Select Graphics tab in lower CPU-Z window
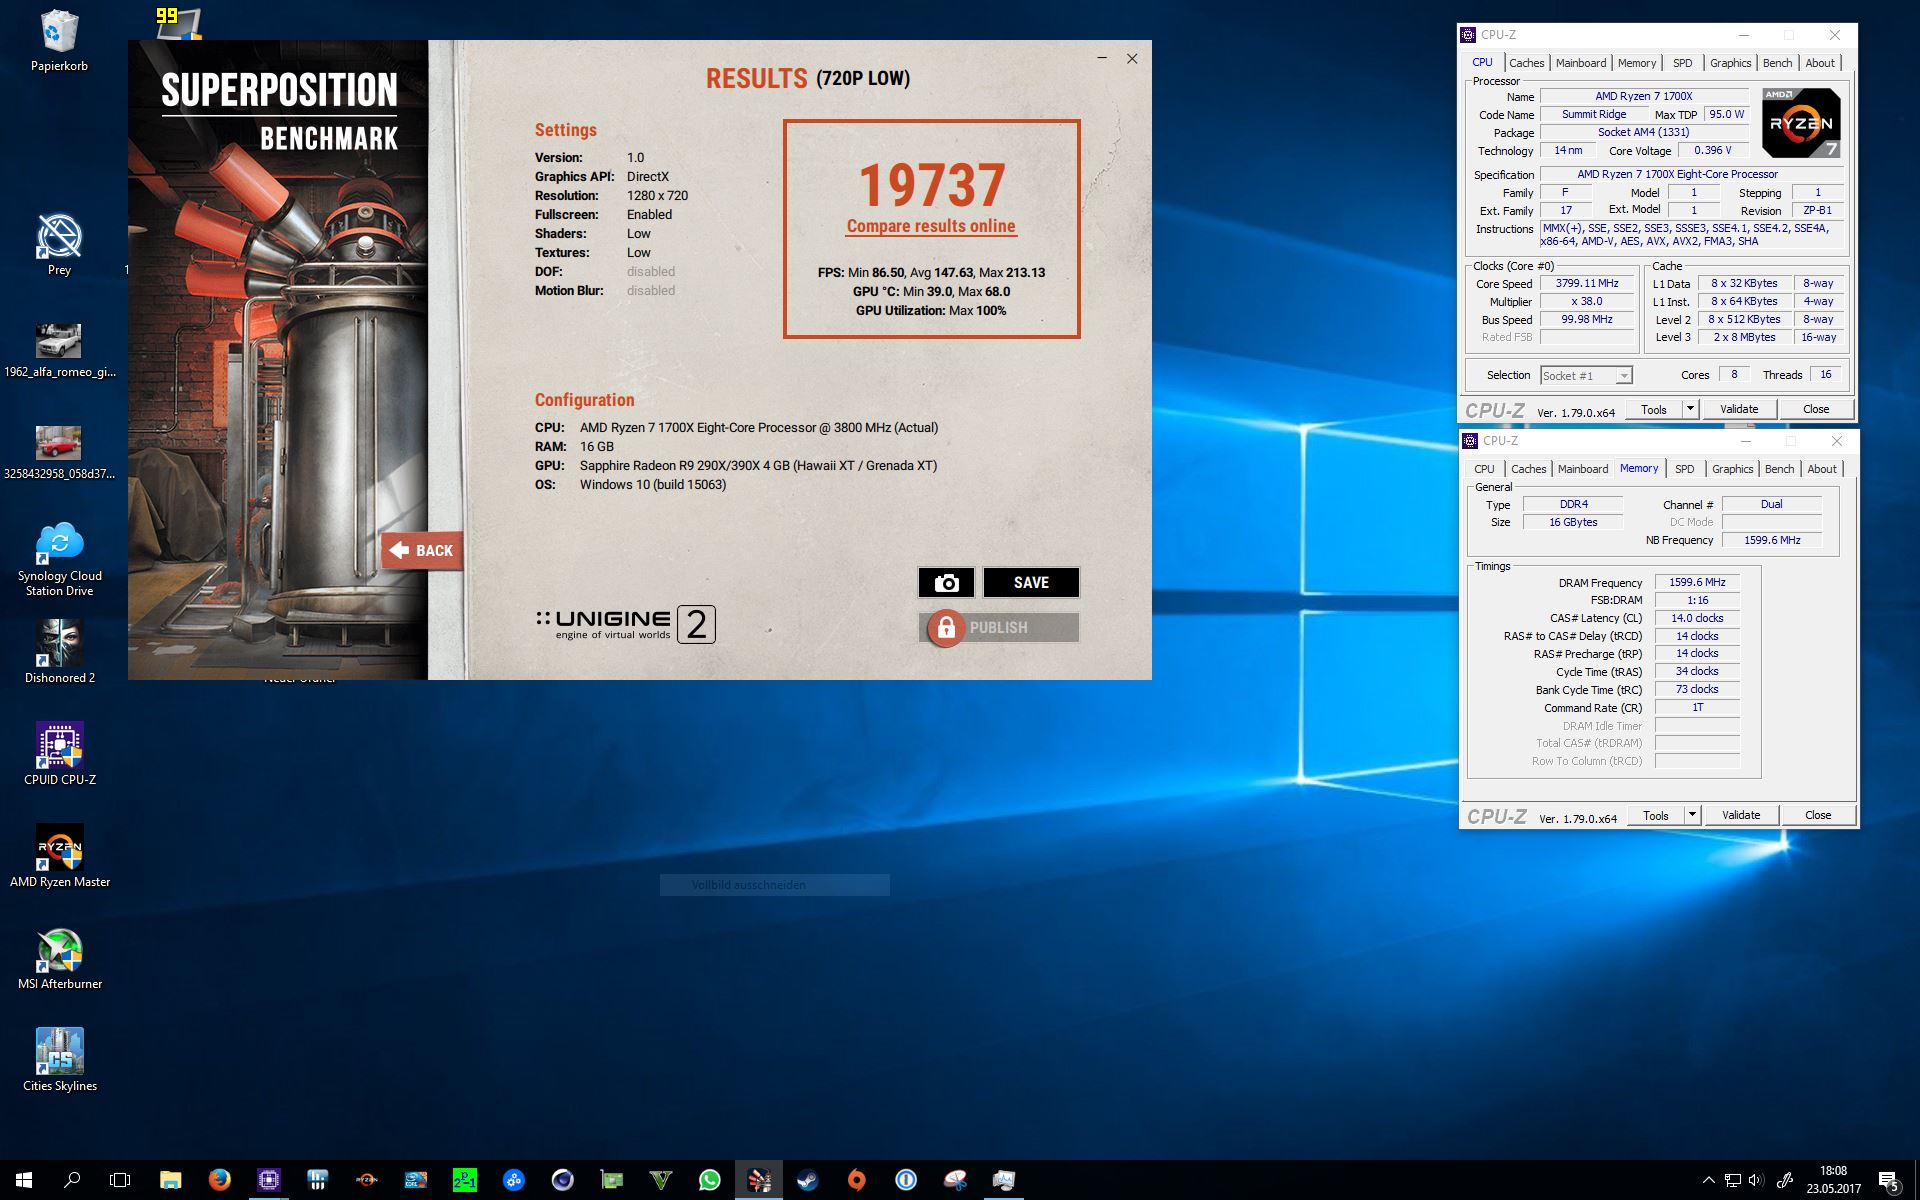1920x1200 pixels. (x=1732, y=469)
